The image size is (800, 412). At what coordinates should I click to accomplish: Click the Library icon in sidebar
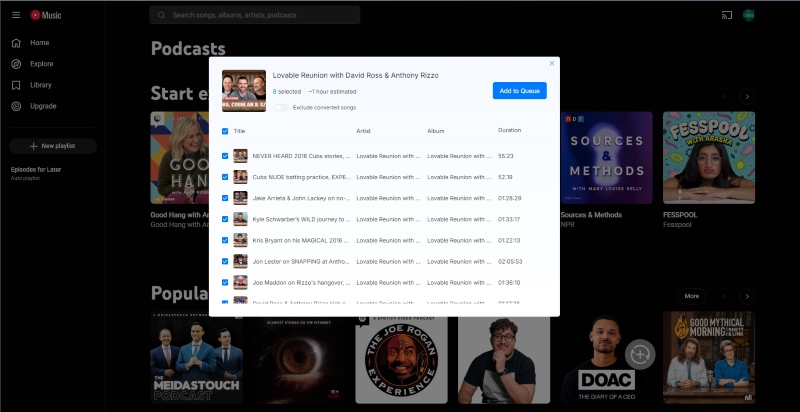pos(16,85)
